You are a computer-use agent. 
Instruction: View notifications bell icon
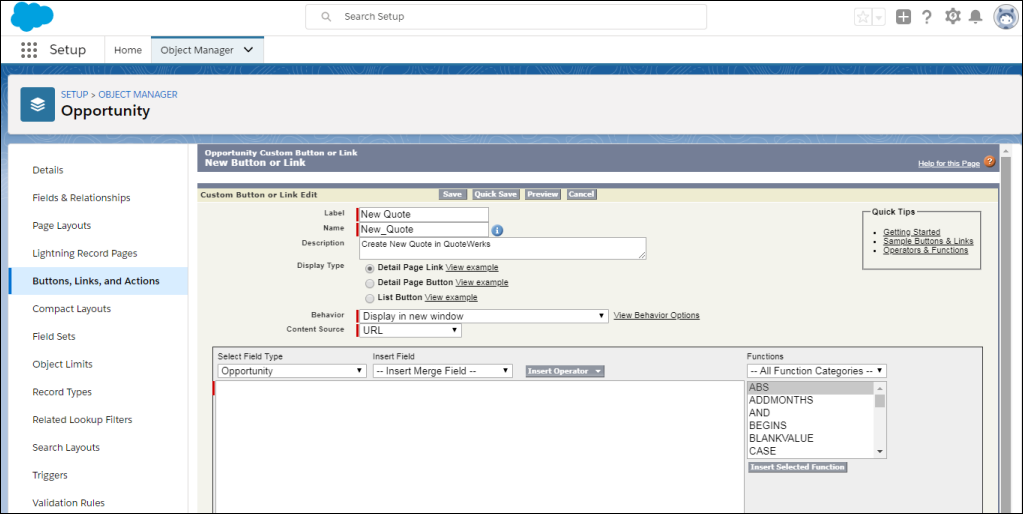pyautogui.click(x=976, y=17)
